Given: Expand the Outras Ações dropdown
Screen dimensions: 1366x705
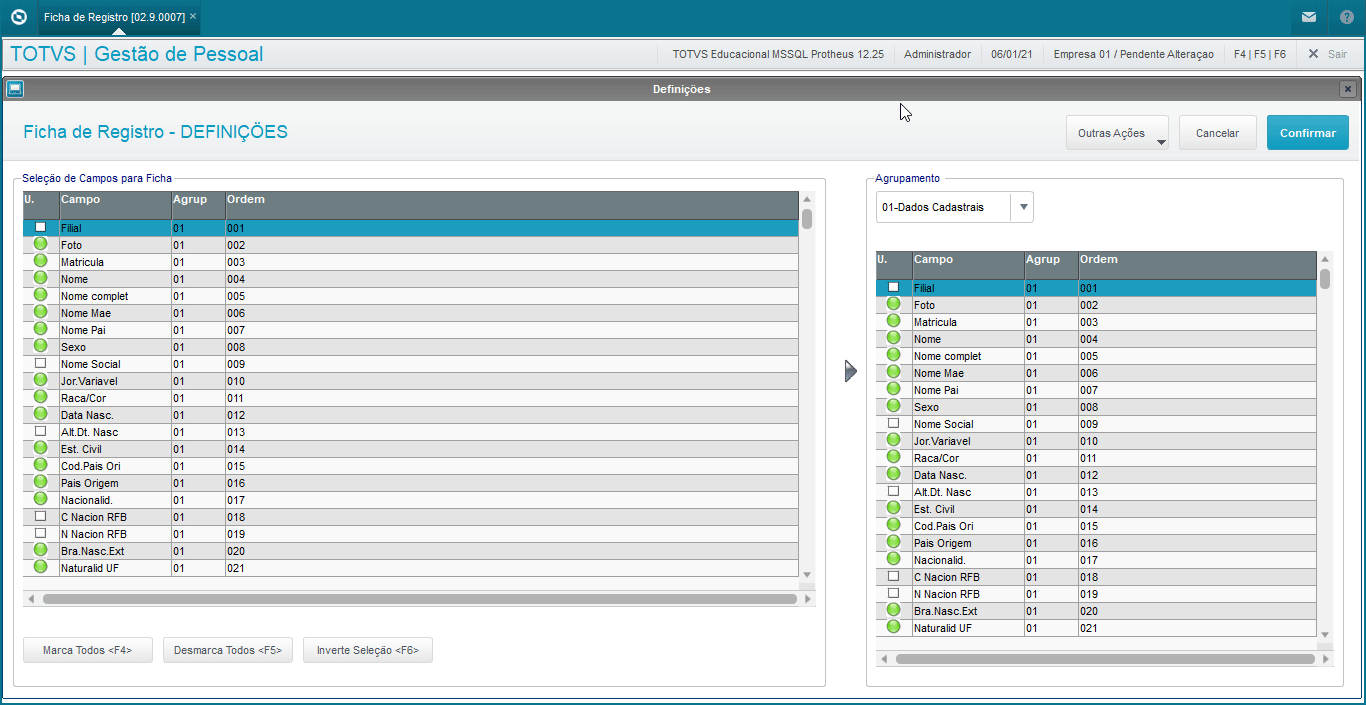Looking at the screenshot, I should 1117,133.
